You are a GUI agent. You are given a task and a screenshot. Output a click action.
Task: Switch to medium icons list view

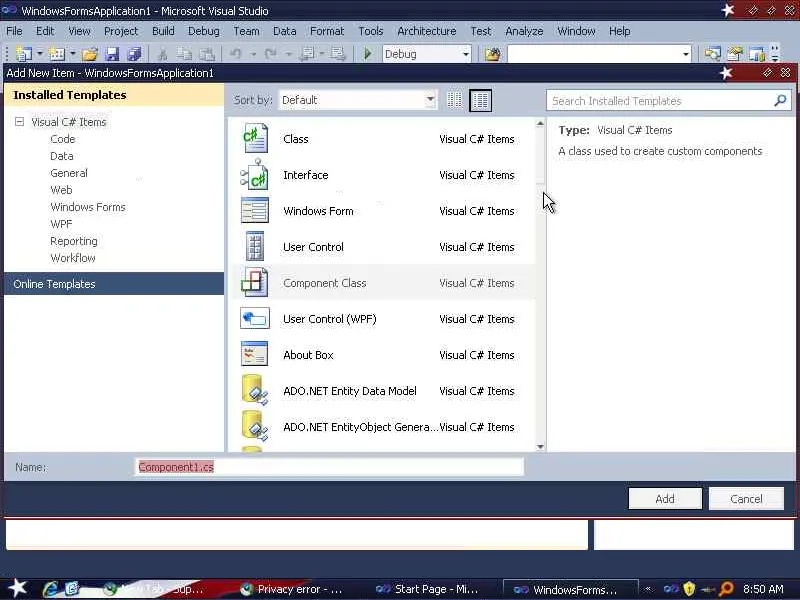480,100
